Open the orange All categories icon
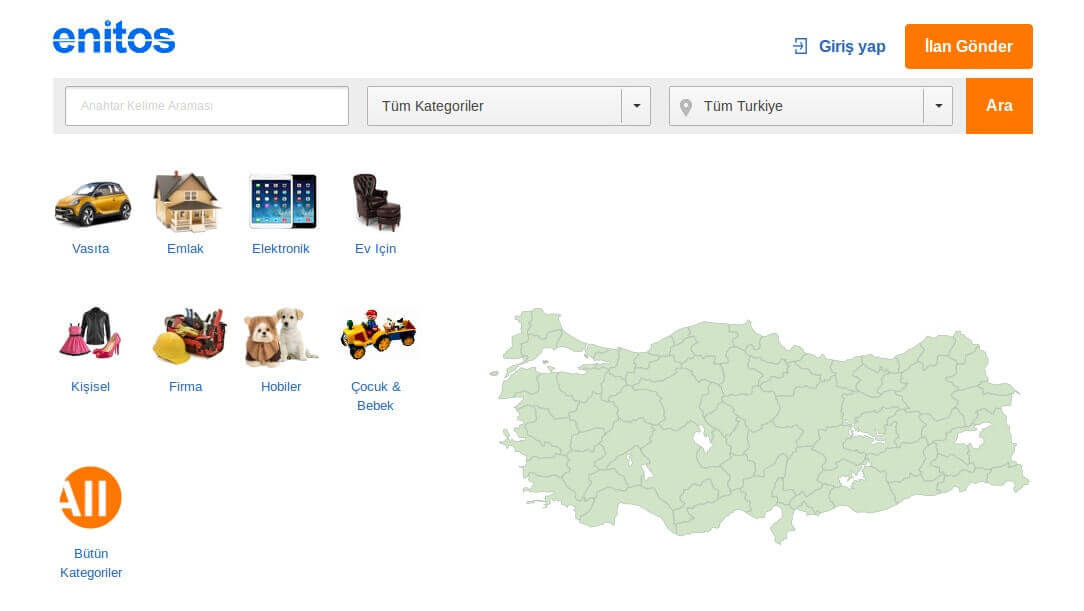This screenshot has height=611, width=1084. point(91,497)
